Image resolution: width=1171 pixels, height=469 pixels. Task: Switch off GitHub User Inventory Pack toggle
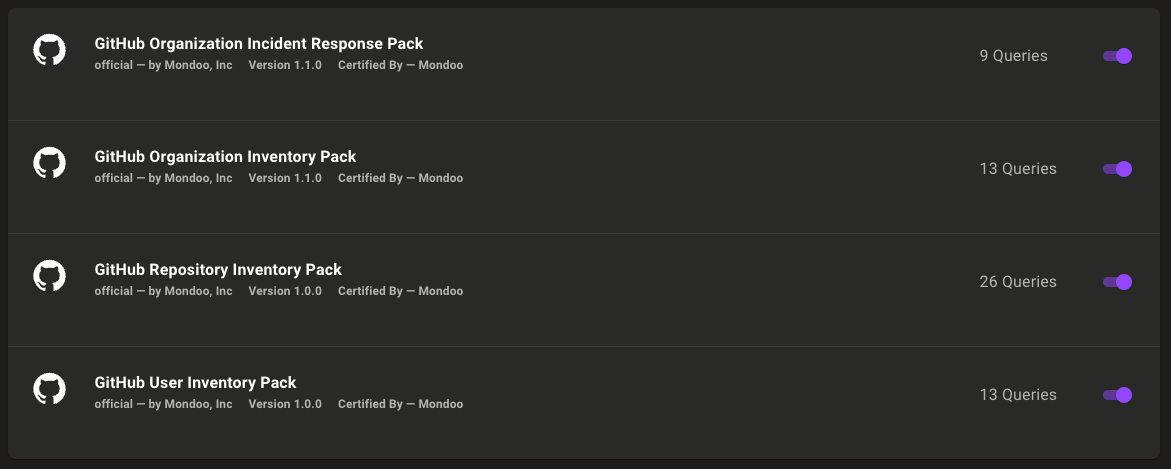[1117, 394]
